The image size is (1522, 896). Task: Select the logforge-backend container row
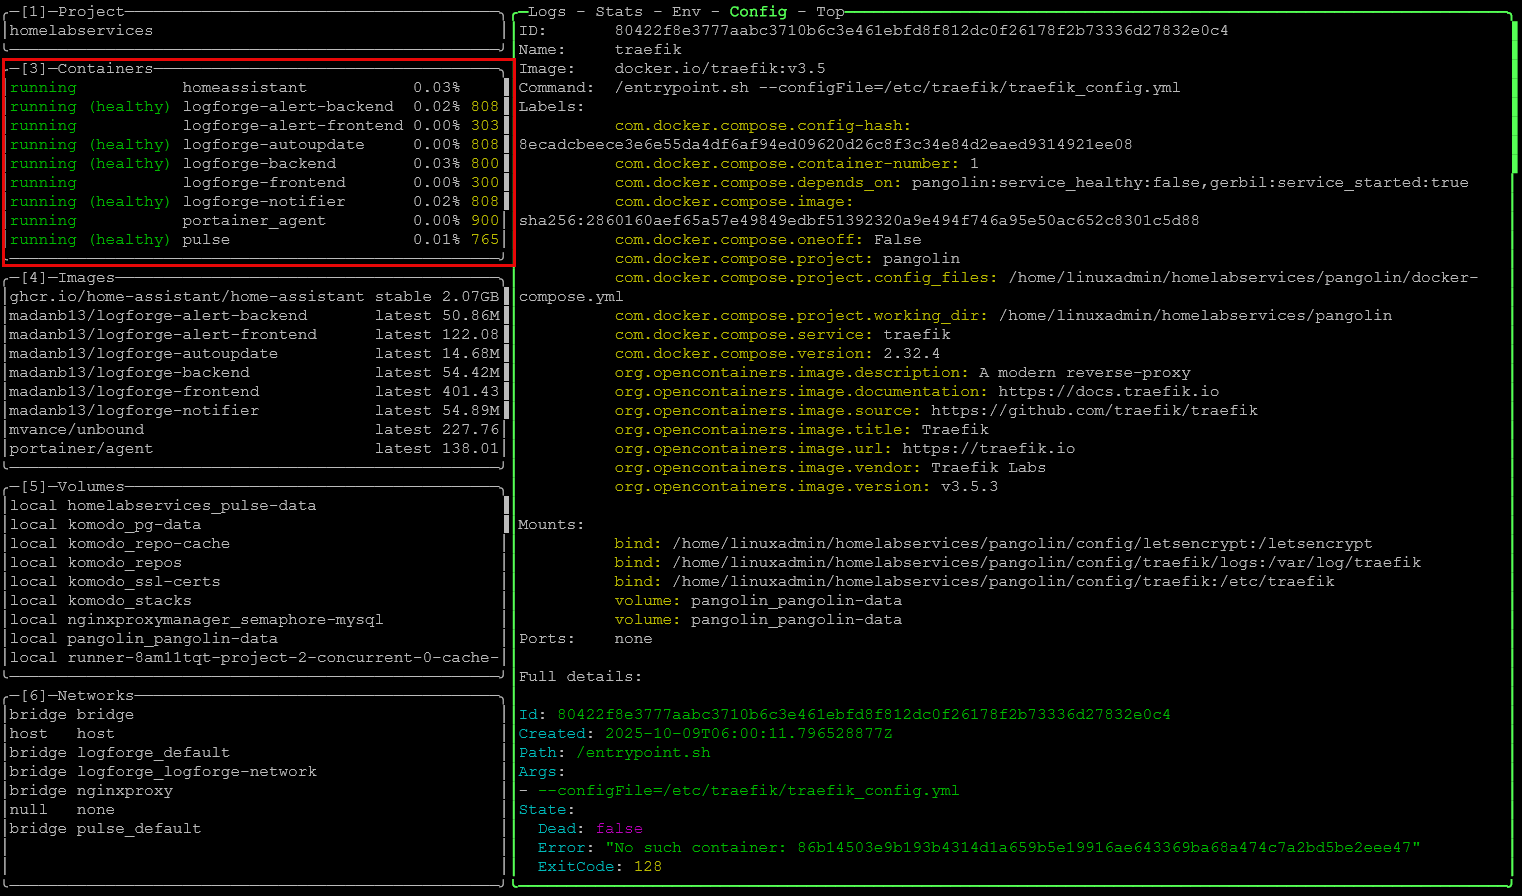pyautogui.click(x=254, y=164)
